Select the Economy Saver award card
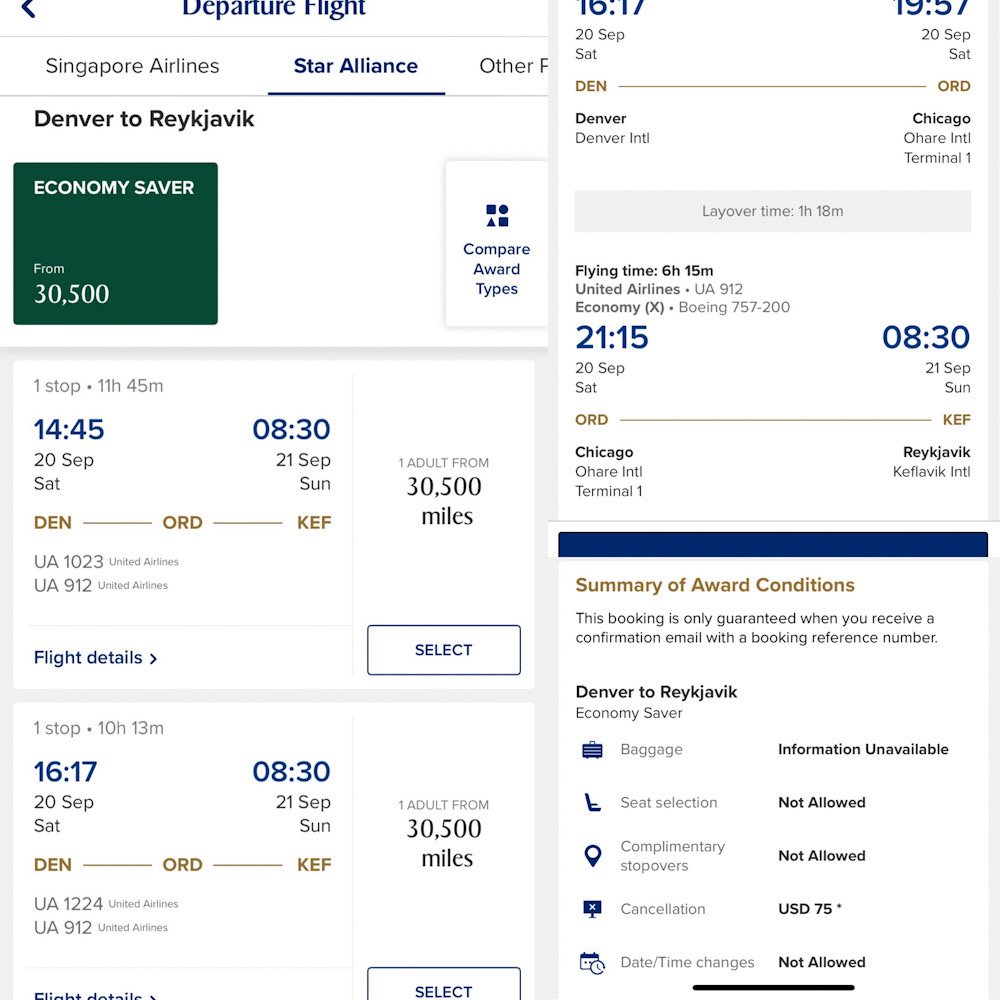 [x=115, y=244]
